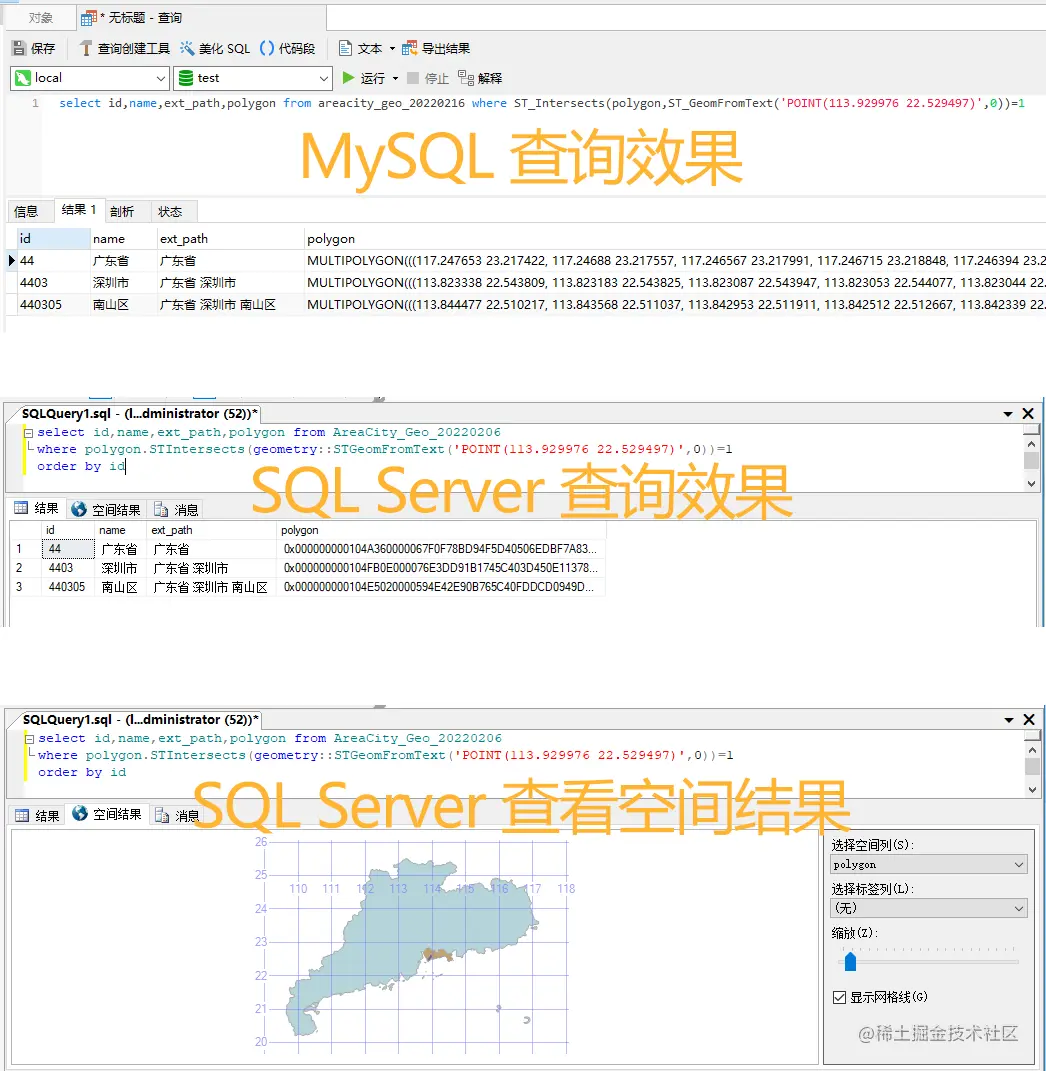Collapse the select statement in bottom SQL editor
This screenshot has width=1046, height=1071.
pyautogui.click(x=29, y=739)
